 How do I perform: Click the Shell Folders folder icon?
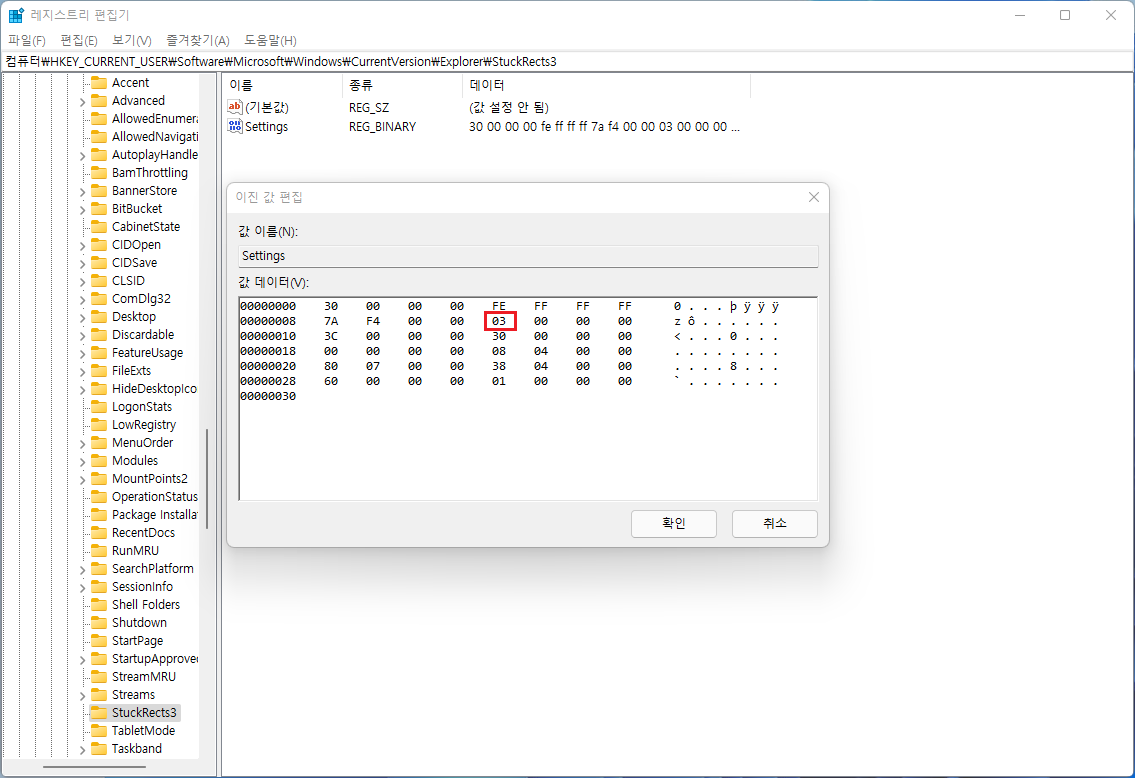point(98,604)
